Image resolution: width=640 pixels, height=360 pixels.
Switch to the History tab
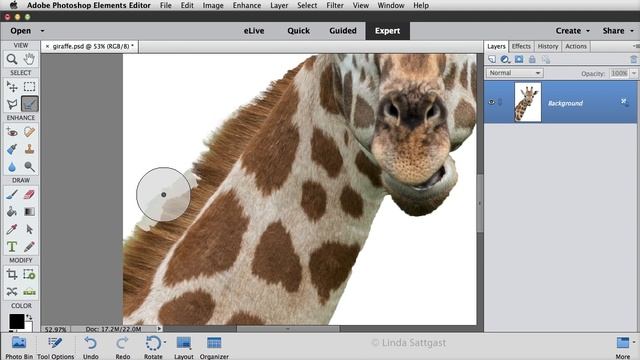[x=548, y=46]
